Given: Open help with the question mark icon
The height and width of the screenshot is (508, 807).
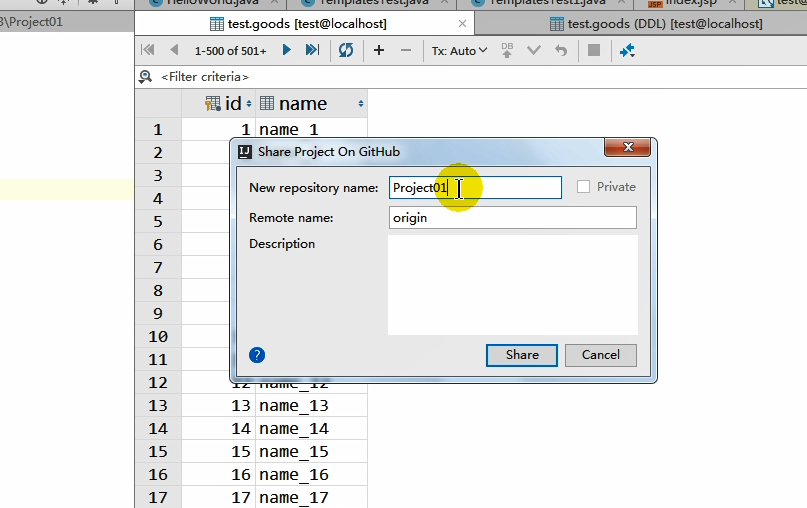Looking at the screenshot, I should (257, 355).
